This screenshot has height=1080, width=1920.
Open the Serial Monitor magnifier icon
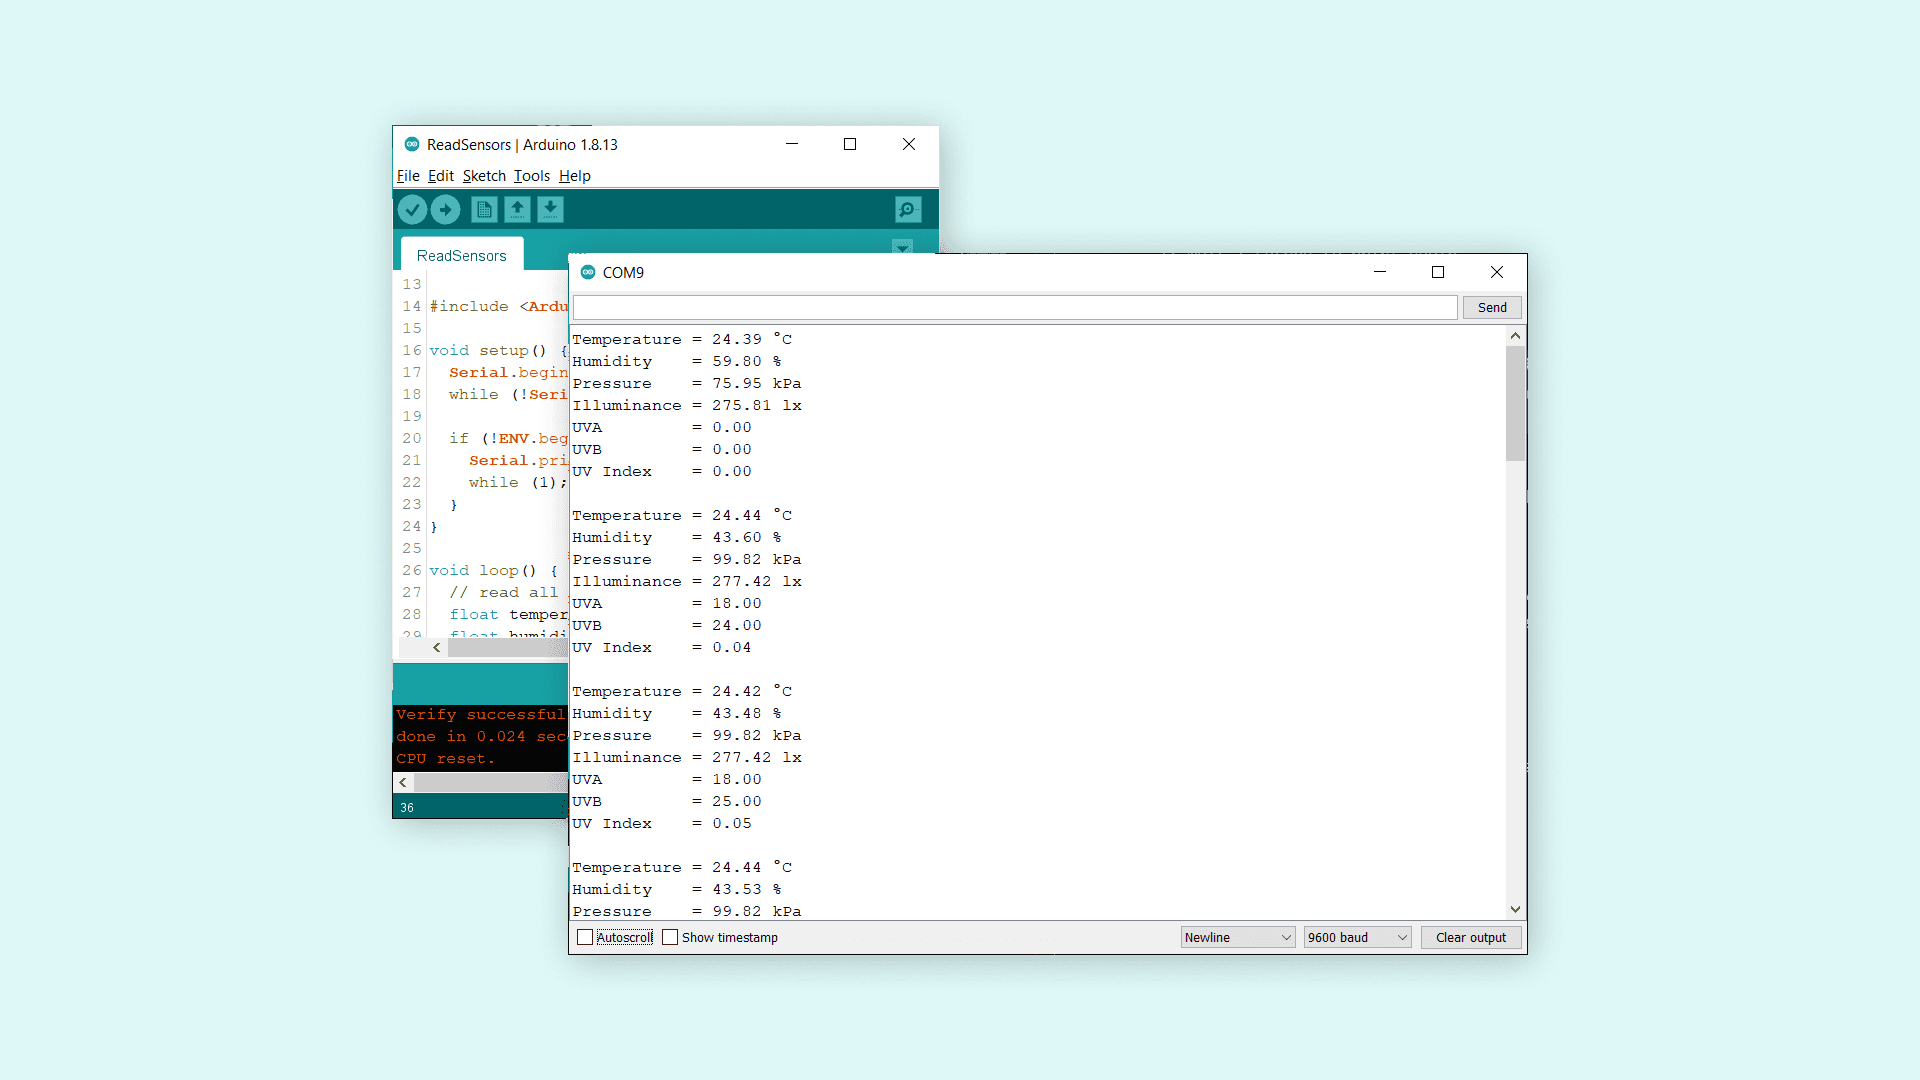click(x=907, y=210)
